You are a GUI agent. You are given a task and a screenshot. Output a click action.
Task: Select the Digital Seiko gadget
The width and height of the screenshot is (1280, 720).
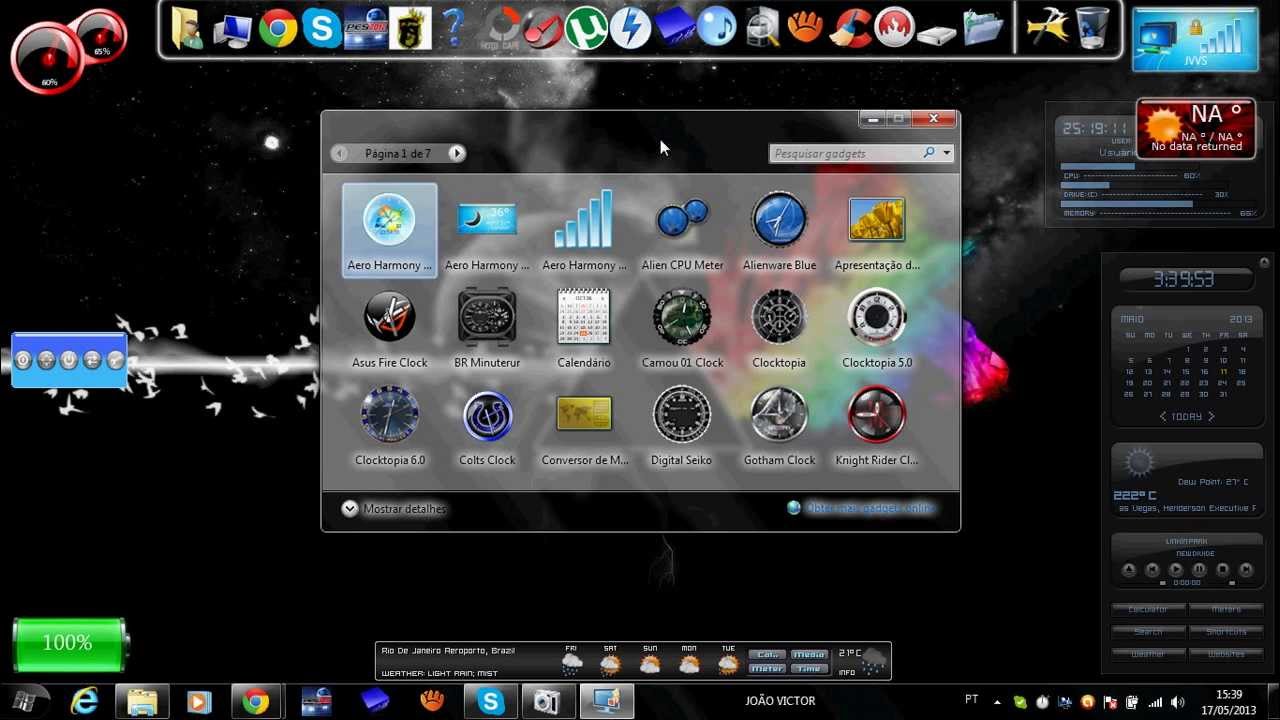[682, 427]
